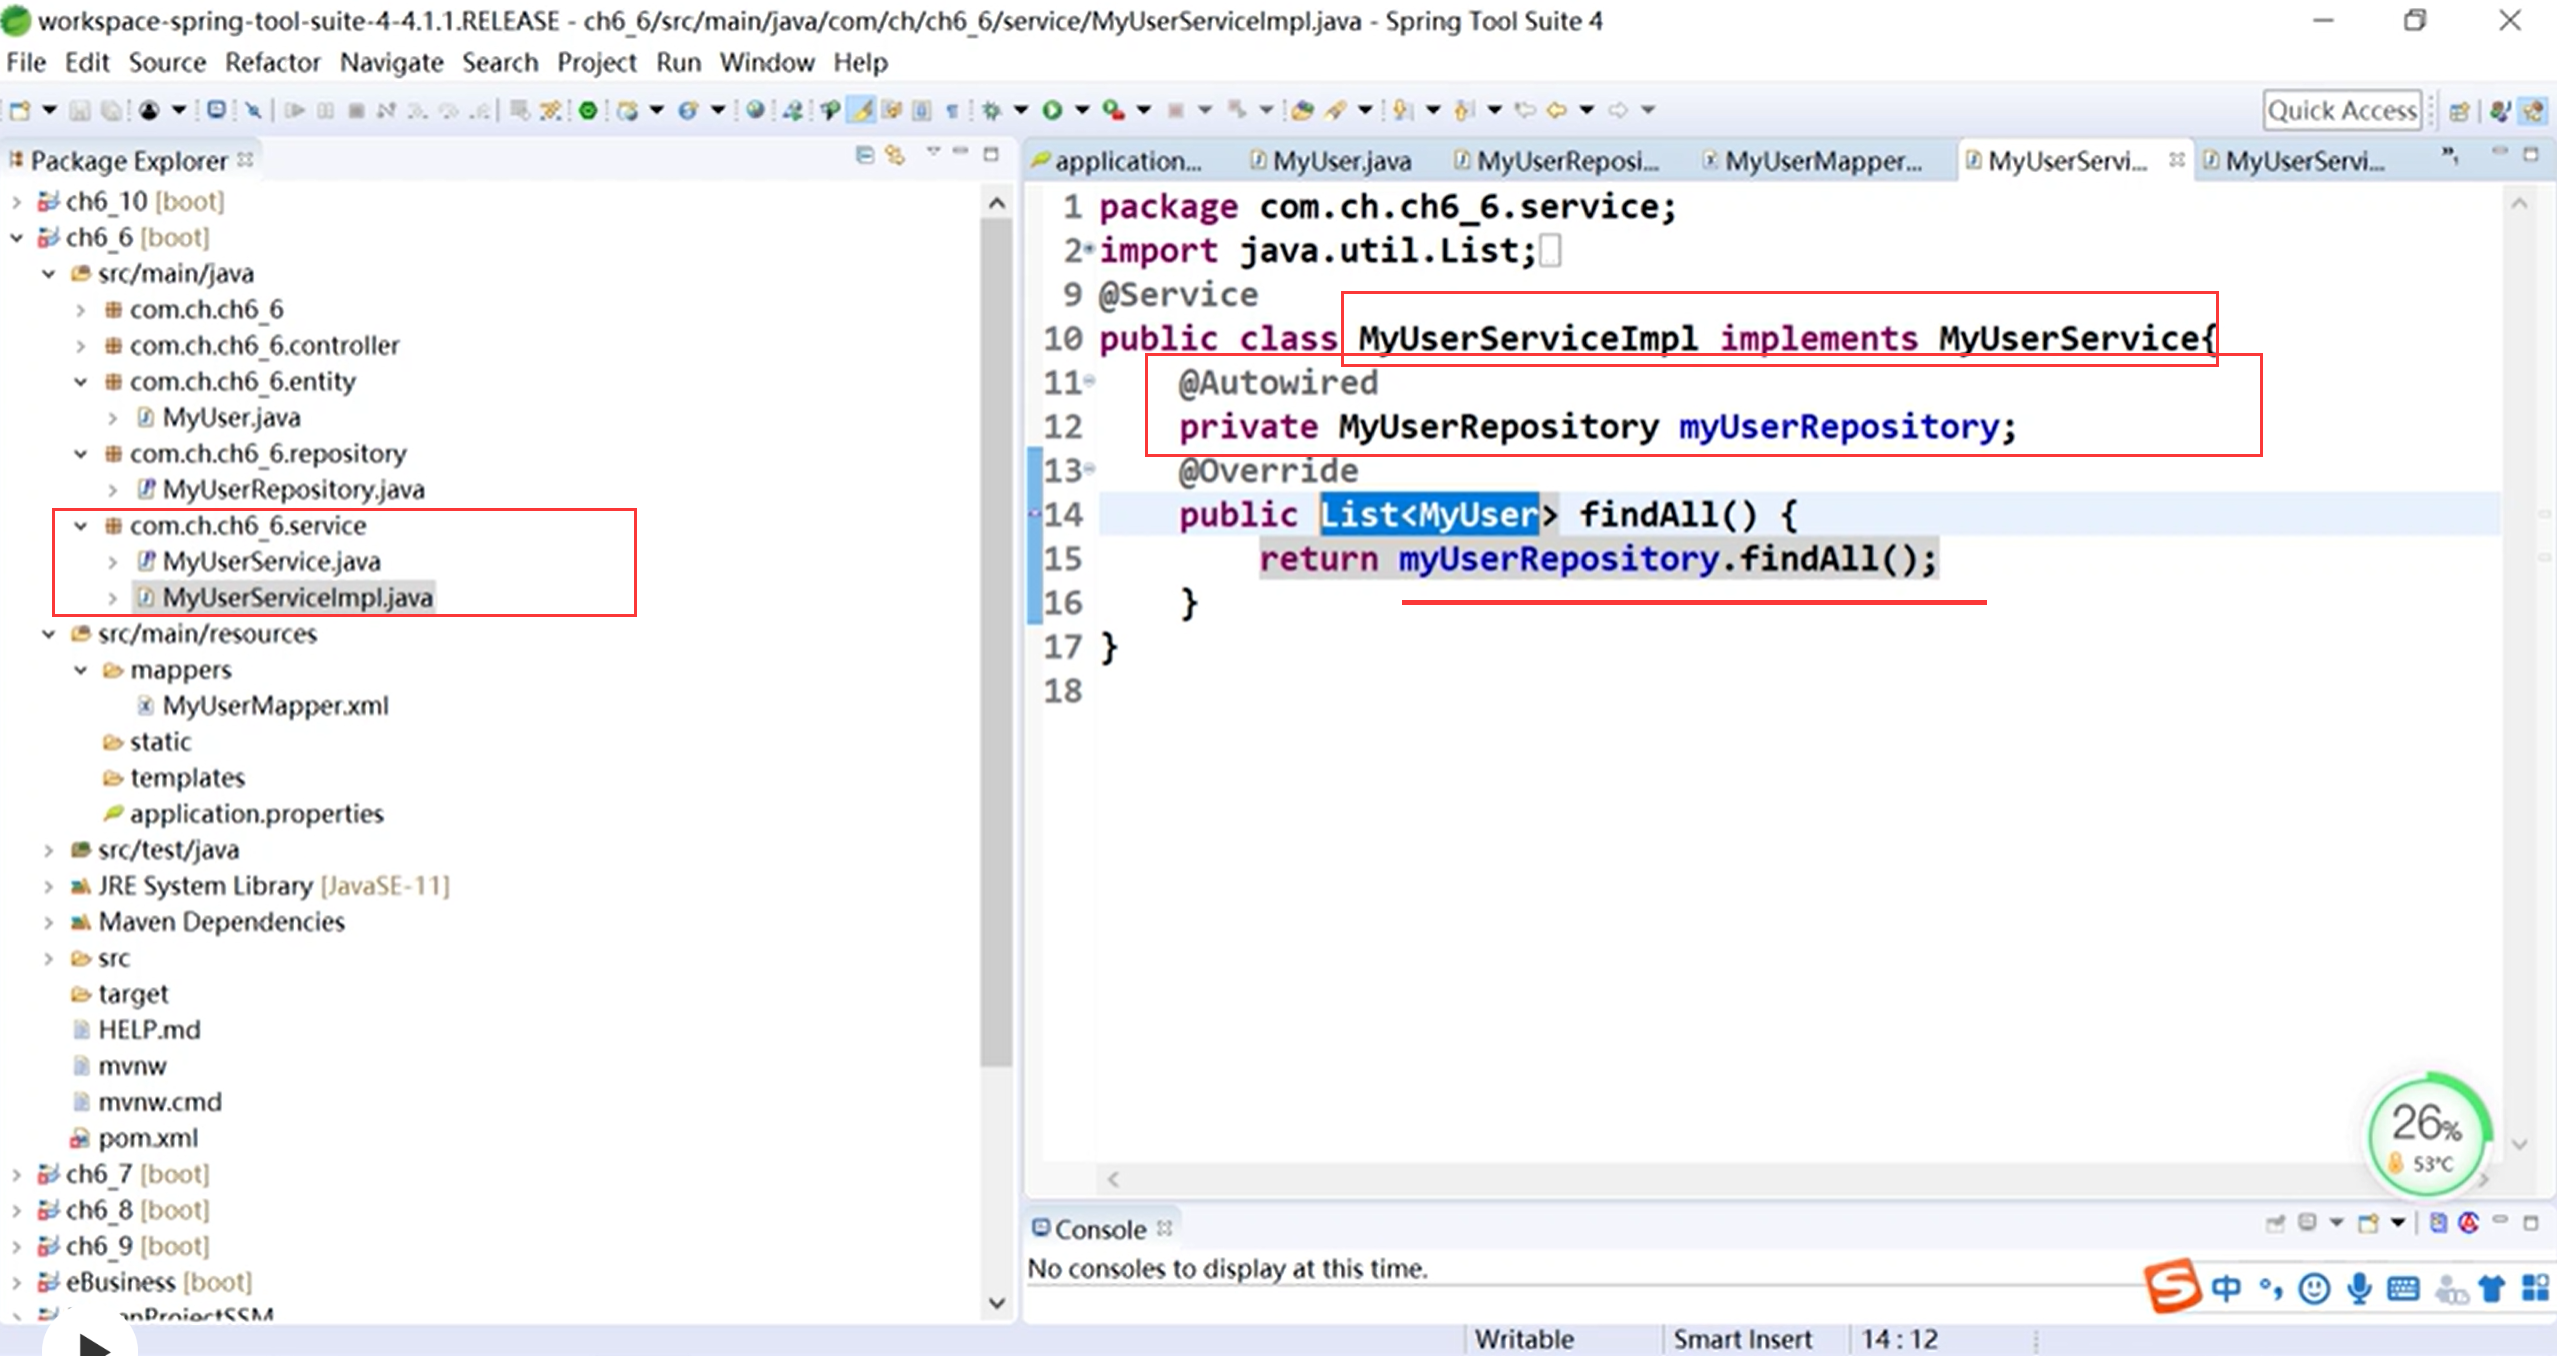
Task: Open the Open Perspective toolbar icon
Action: coord(2459,111)
